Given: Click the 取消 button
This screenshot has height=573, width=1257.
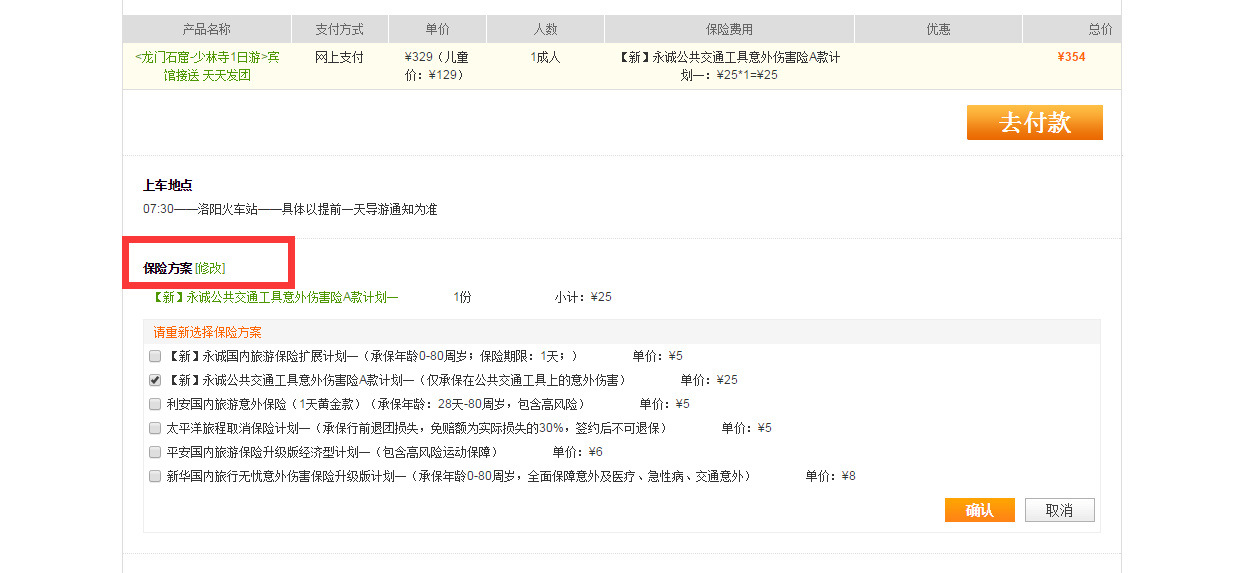Looking at the screenshot, I should 1059,510.
